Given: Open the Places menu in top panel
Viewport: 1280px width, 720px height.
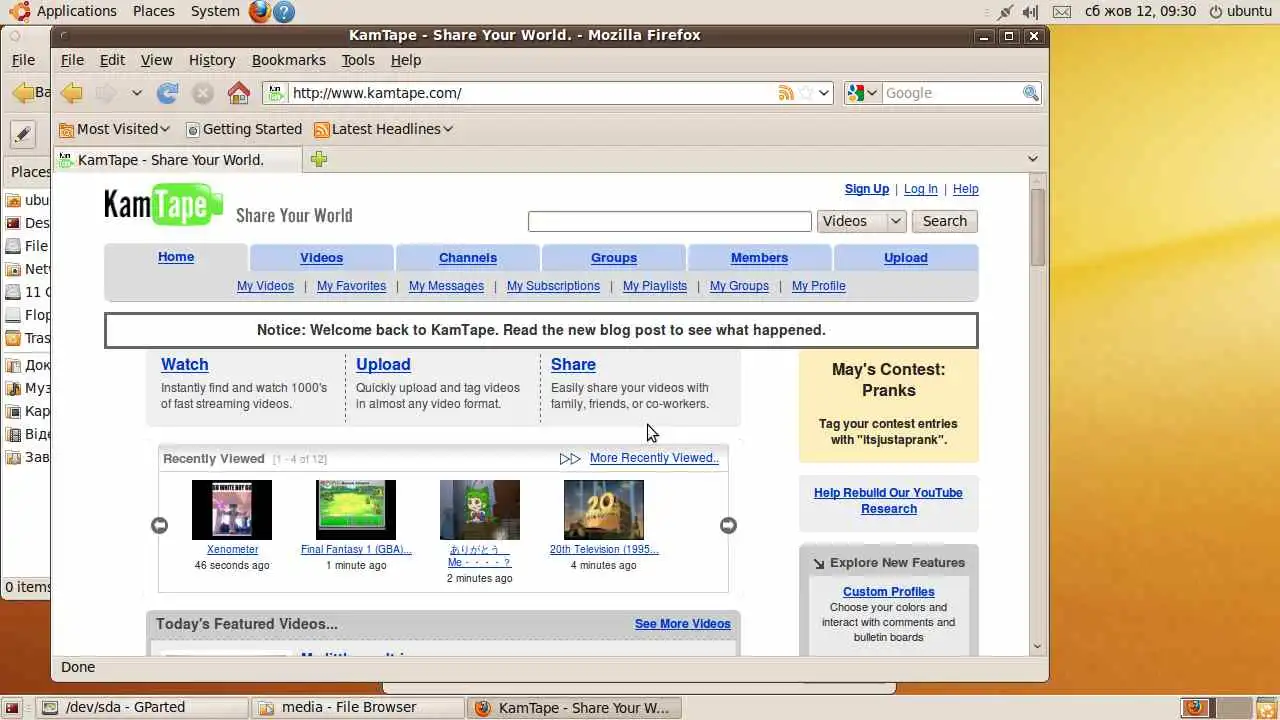Looking at the screenshot, I should click(x=154, y=11).
